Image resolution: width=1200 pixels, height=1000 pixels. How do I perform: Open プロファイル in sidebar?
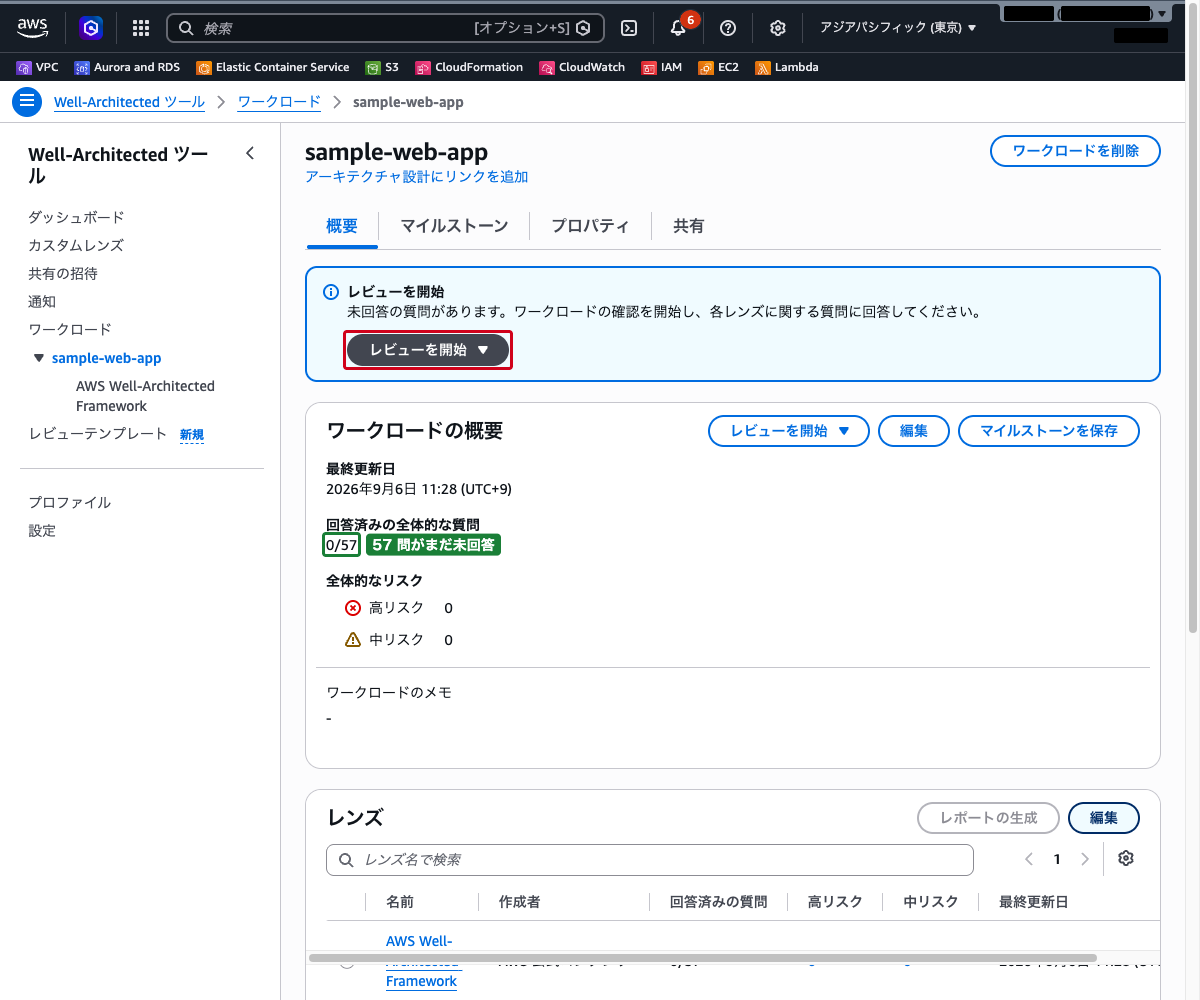tap(70, 502)
